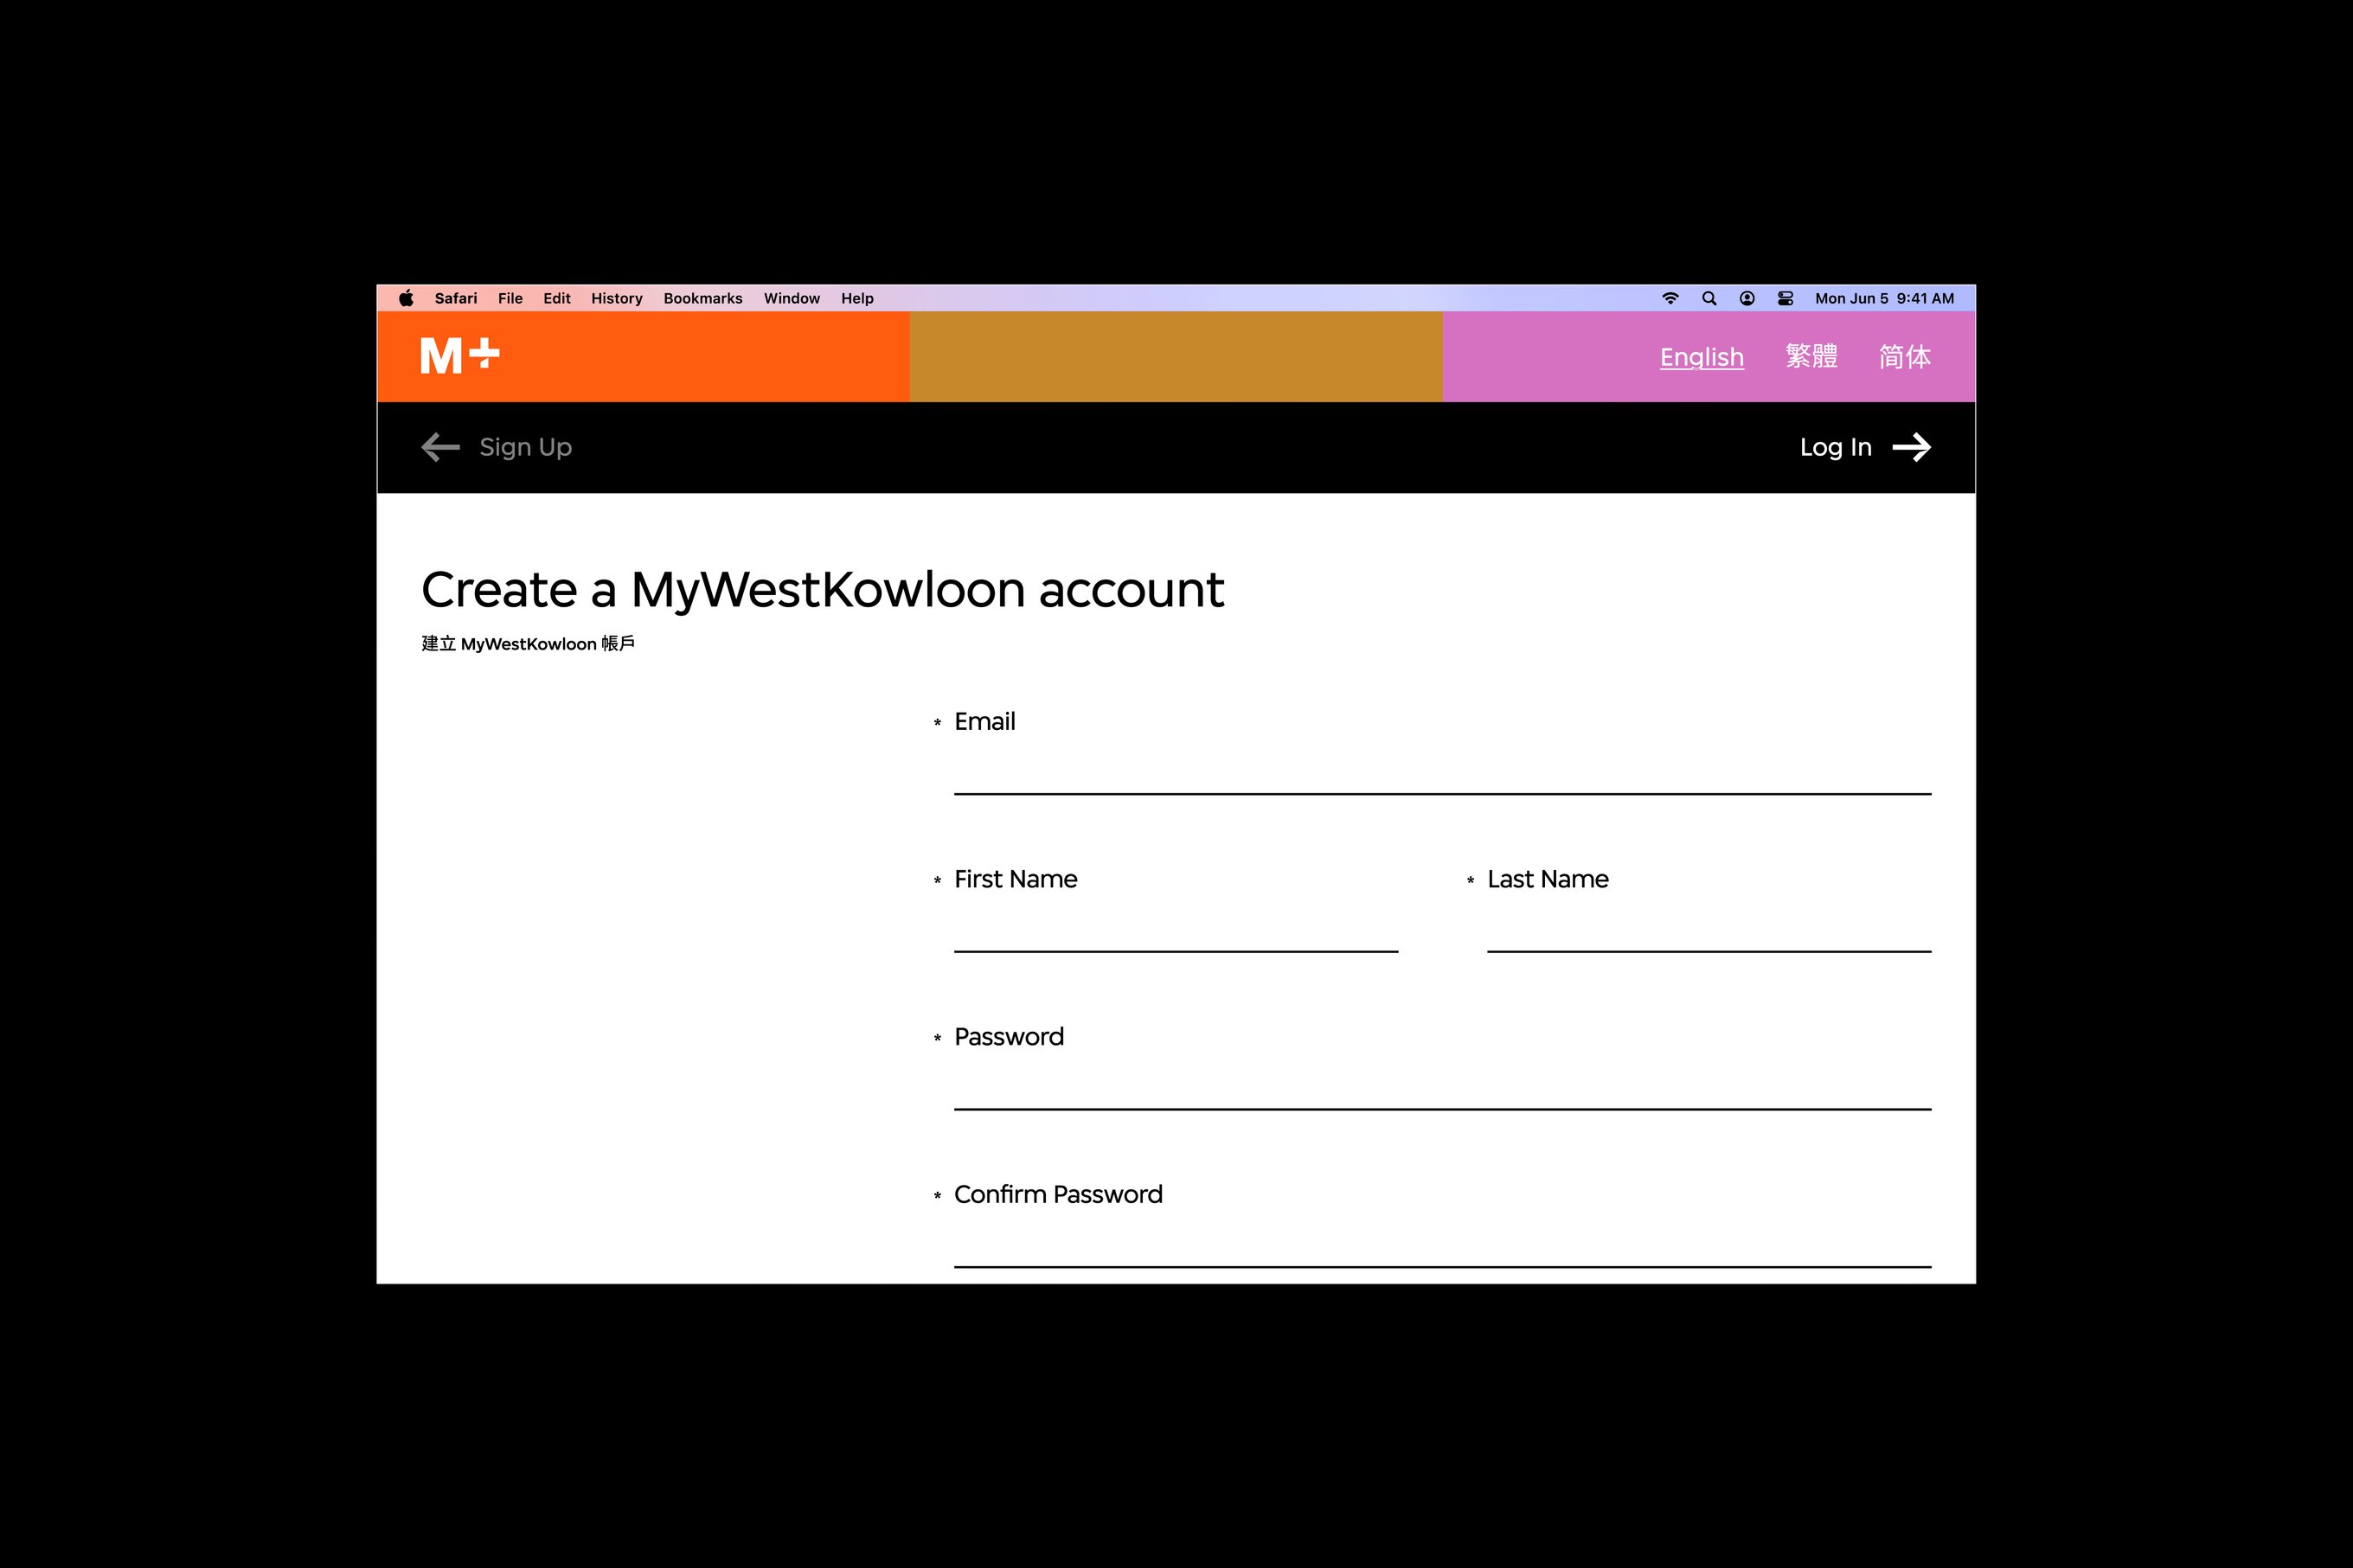
Task: Open Spotlight search in the menu bar
Action: [x=1709, y=298]
